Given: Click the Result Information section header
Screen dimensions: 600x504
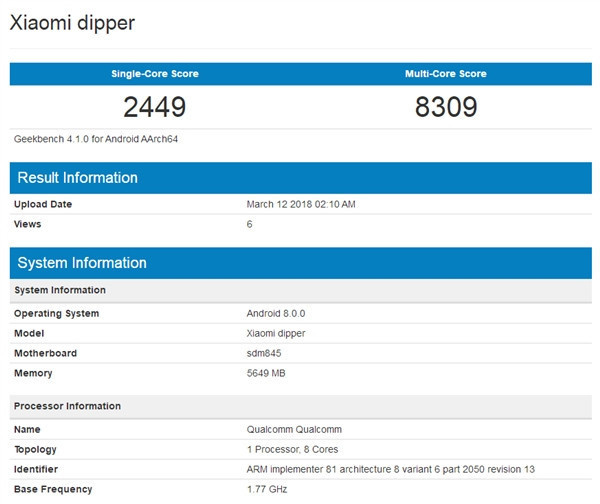Looking at the screenshot, I should pos(76,178).
